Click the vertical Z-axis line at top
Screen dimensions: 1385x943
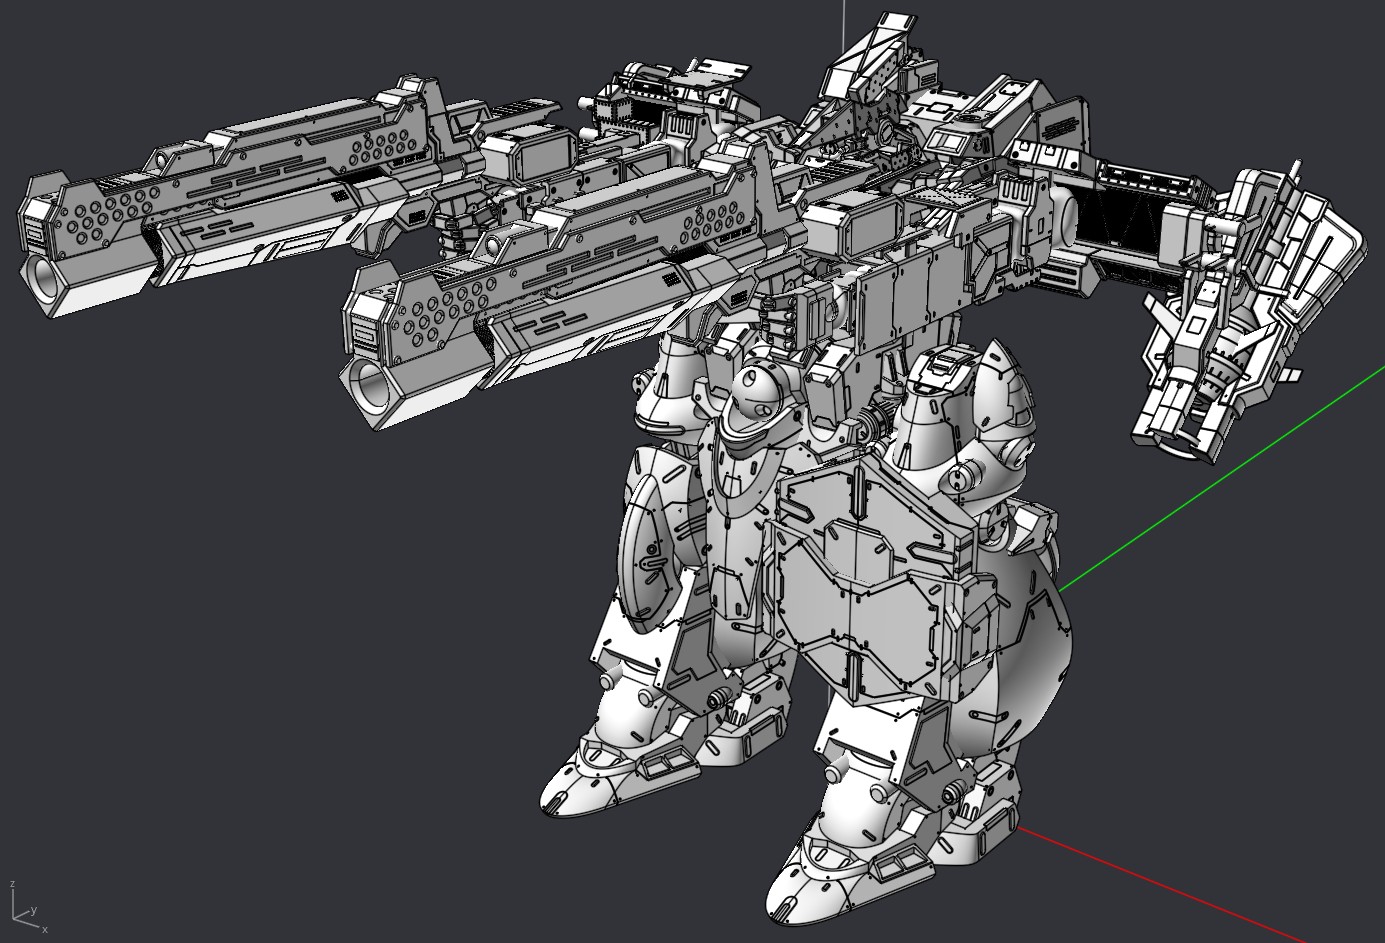844,22
